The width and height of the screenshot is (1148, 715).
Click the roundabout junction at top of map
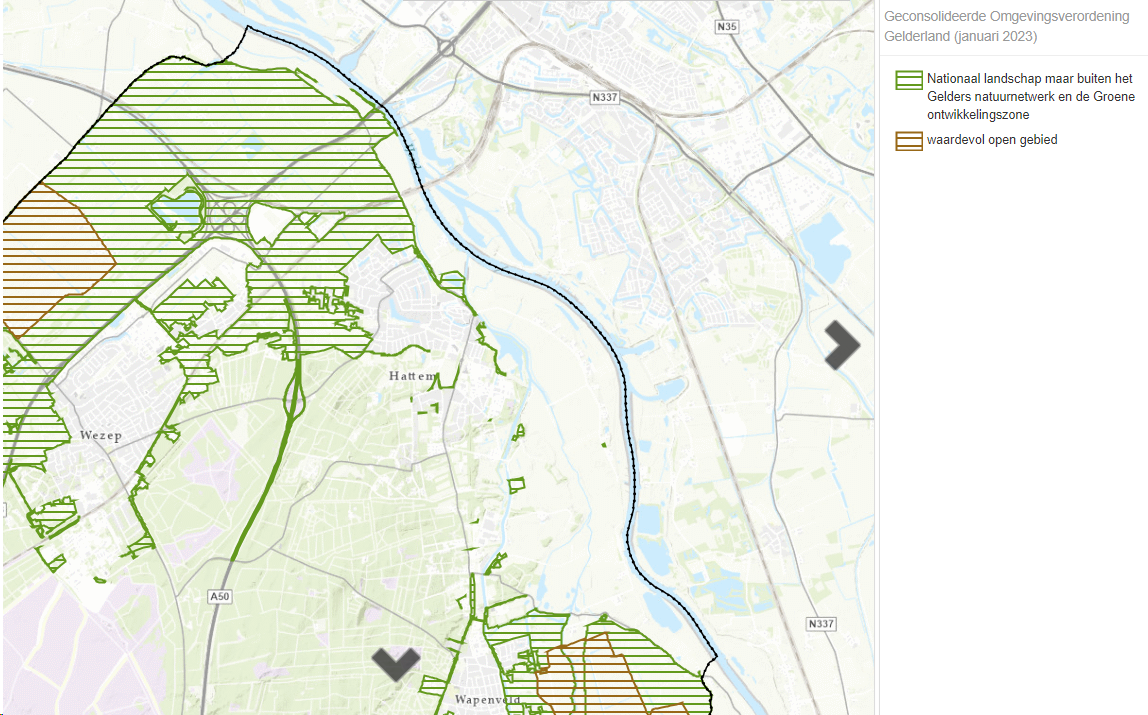446,46
